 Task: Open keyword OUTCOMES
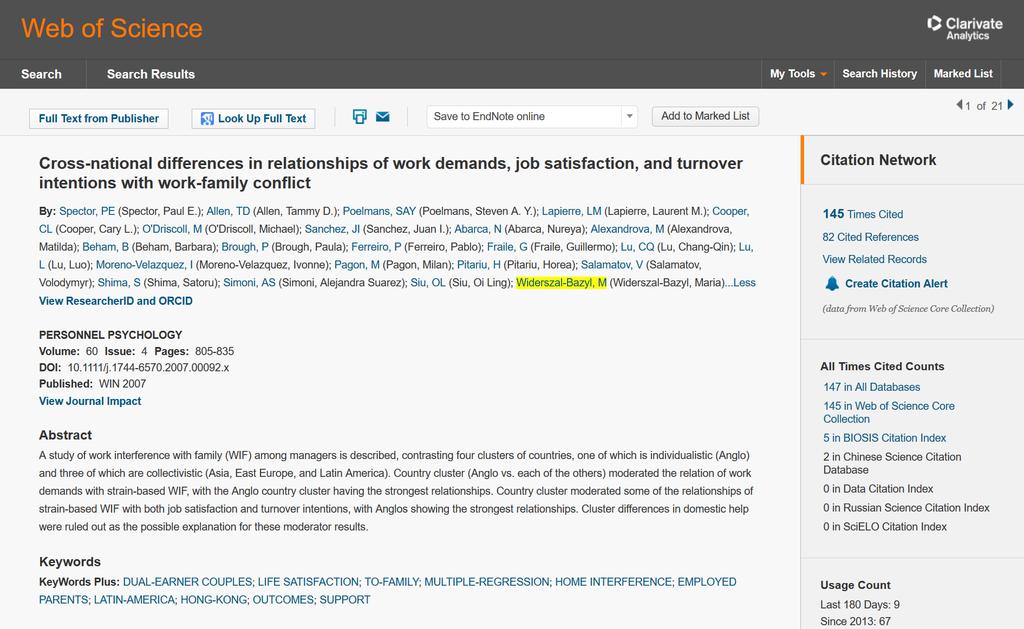(x=283, y=600)
